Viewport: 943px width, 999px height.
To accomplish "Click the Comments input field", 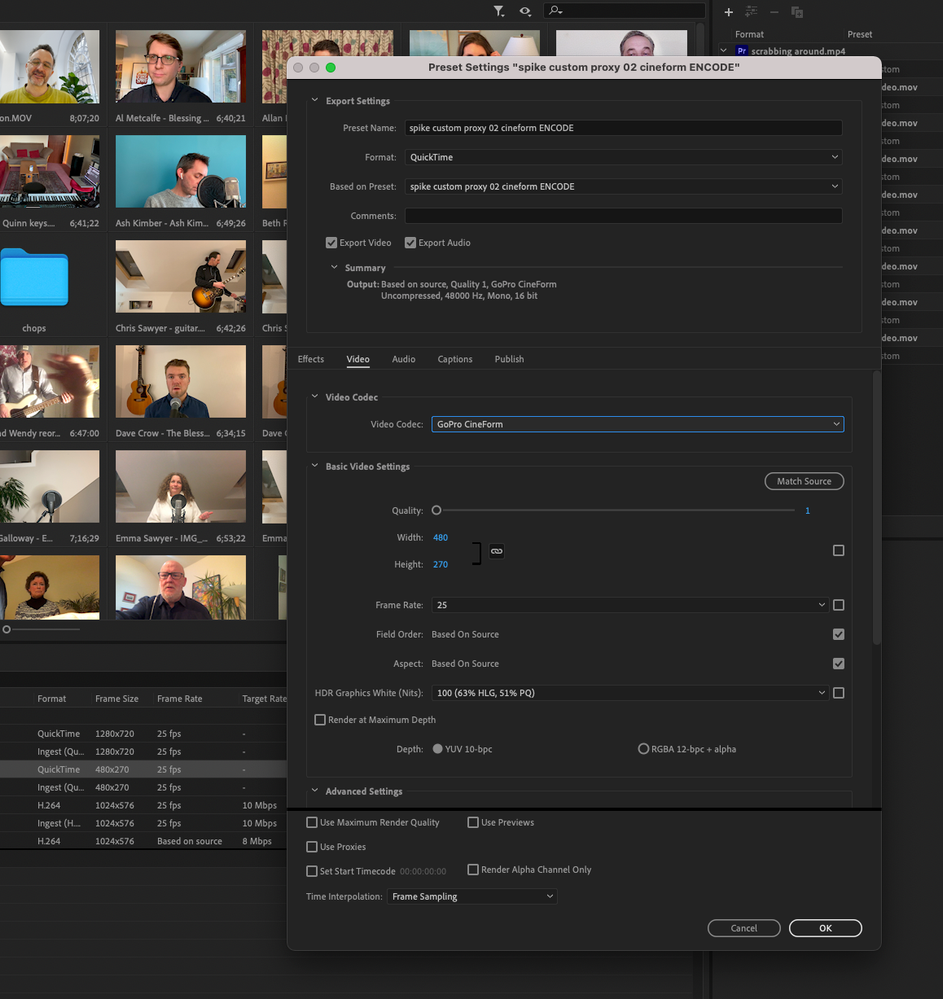I will tap(624, 216).
